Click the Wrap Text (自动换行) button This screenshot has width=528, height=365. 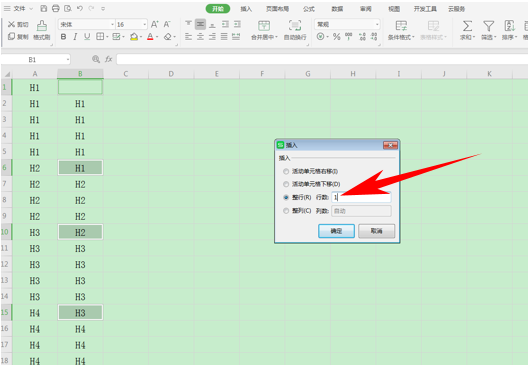295,30
